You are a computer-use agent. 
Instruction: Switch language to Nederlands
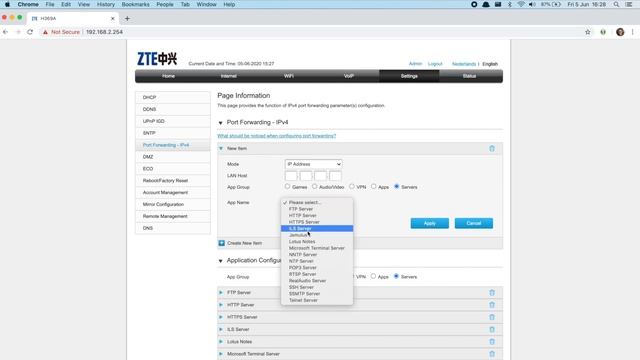464,64
